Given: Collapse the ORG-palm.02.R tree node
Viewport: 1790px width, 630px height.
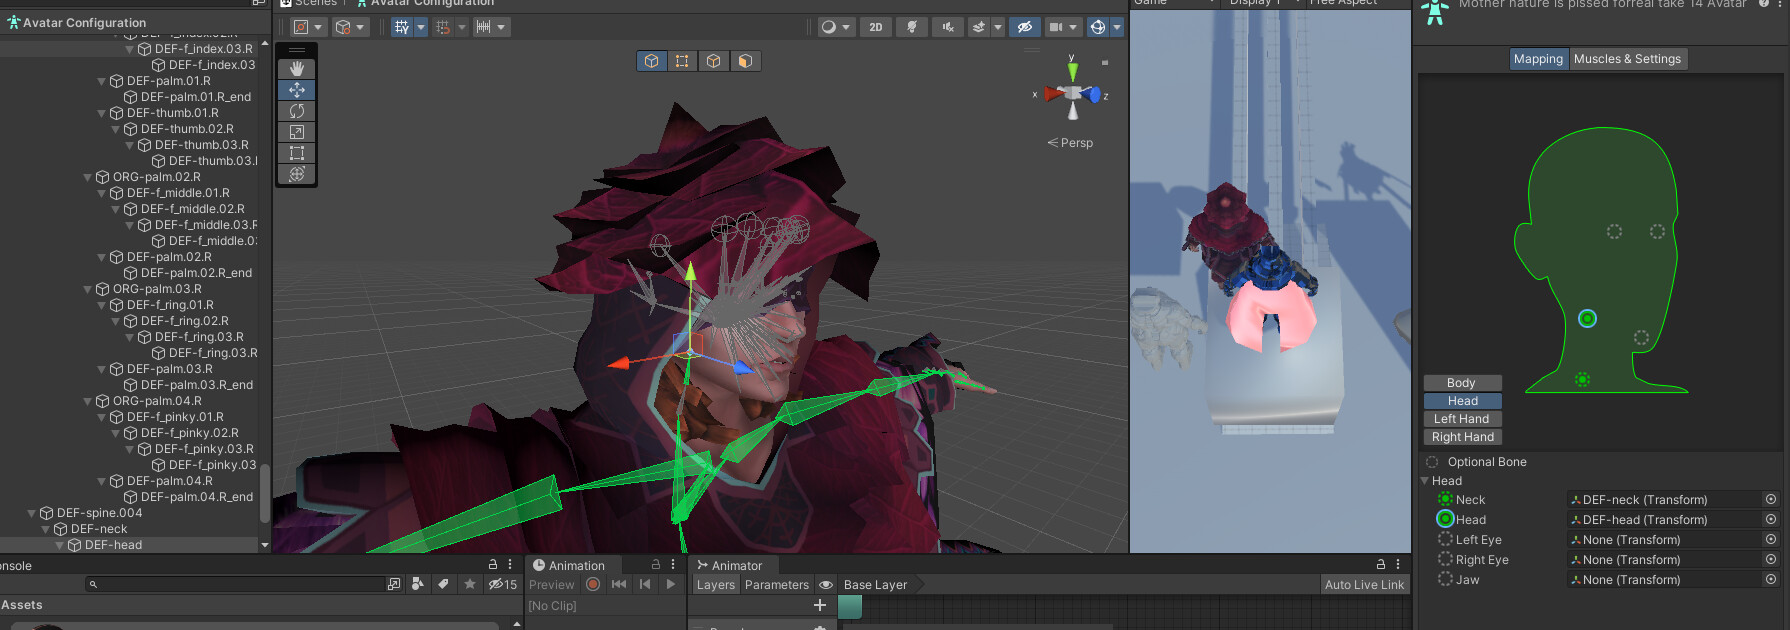Looking at the screenshot, I should [87, 177].
